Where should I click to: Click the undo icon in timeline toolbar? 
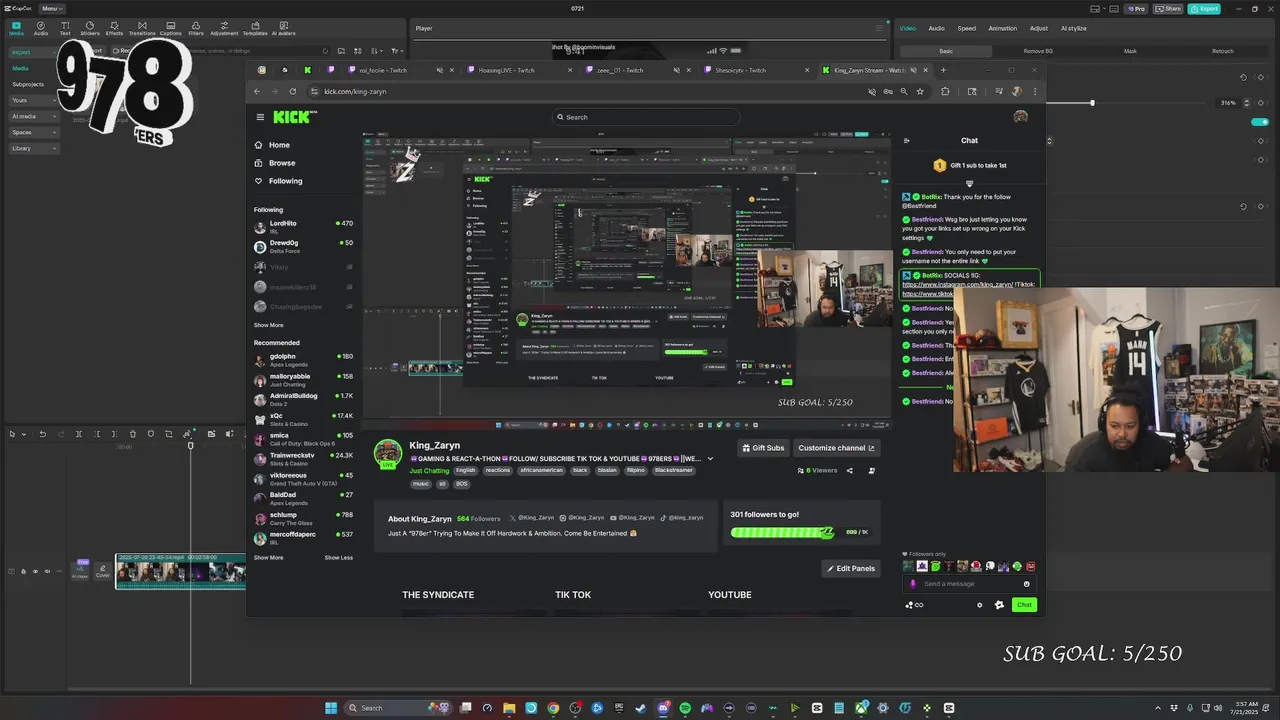coord(42,434)
